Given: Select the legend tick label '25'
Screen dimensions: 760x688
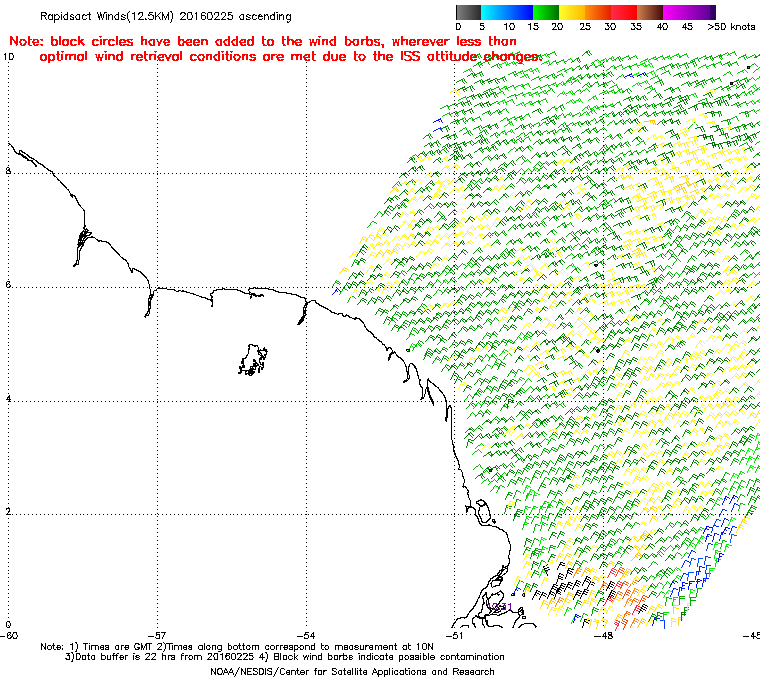Looking at the screenshot, I should click(x=585, y=27).
